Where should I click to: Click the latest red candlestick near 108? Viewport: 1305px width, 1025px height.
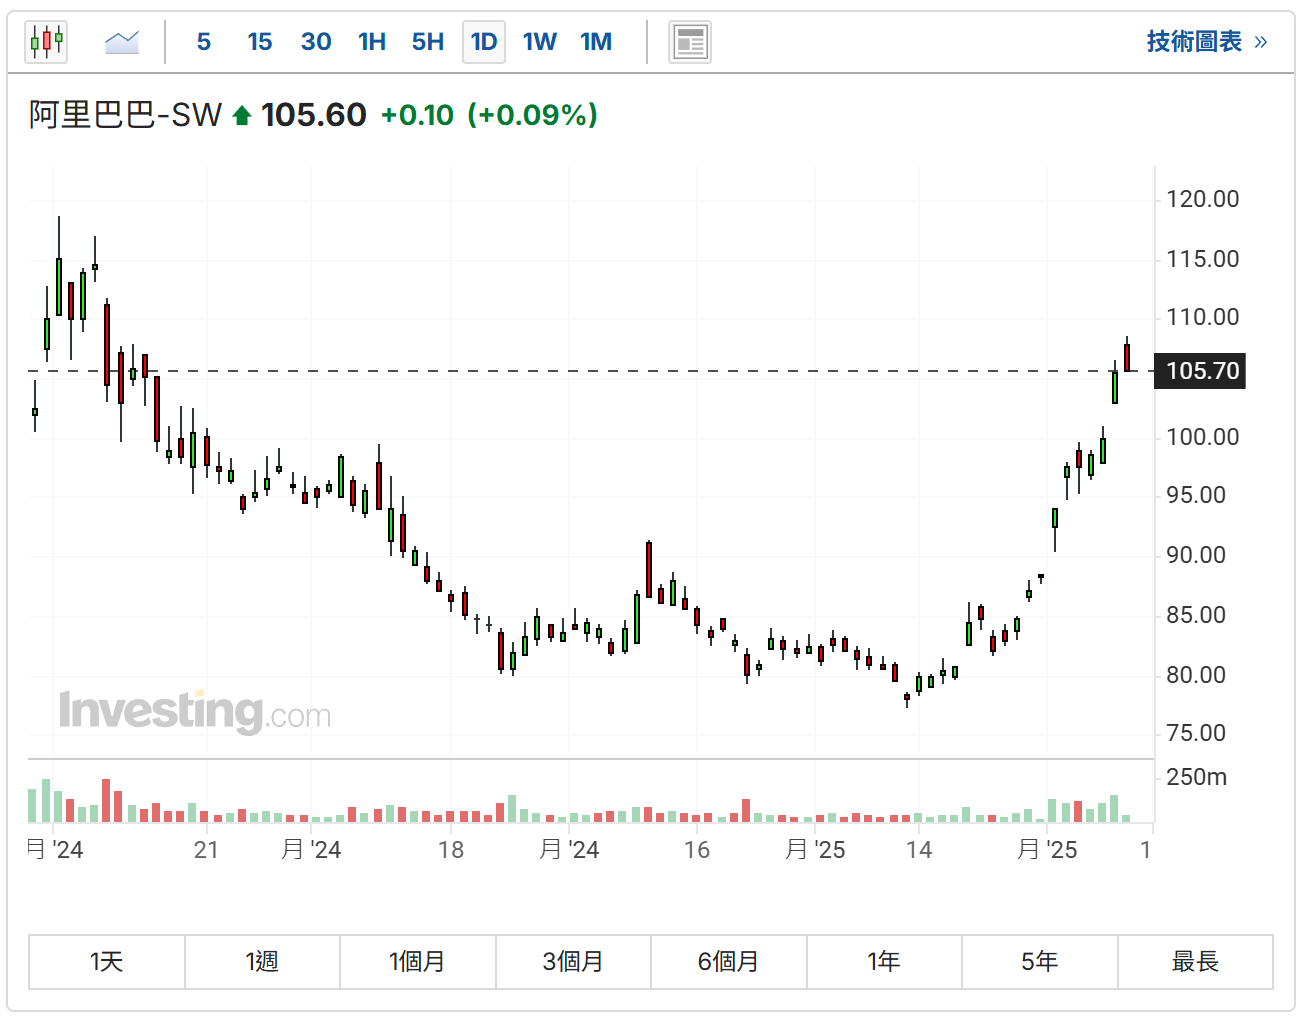click(1127, 356)
